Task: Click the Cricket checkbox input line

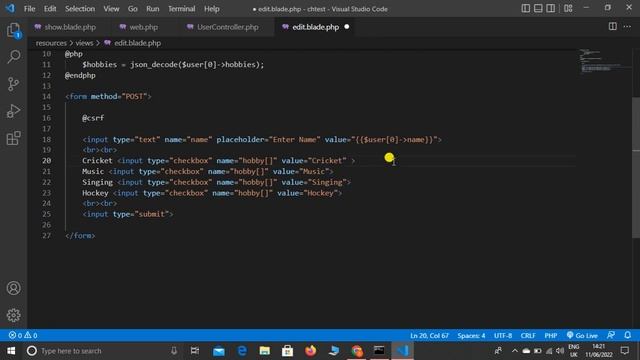Action: point(218,161)
